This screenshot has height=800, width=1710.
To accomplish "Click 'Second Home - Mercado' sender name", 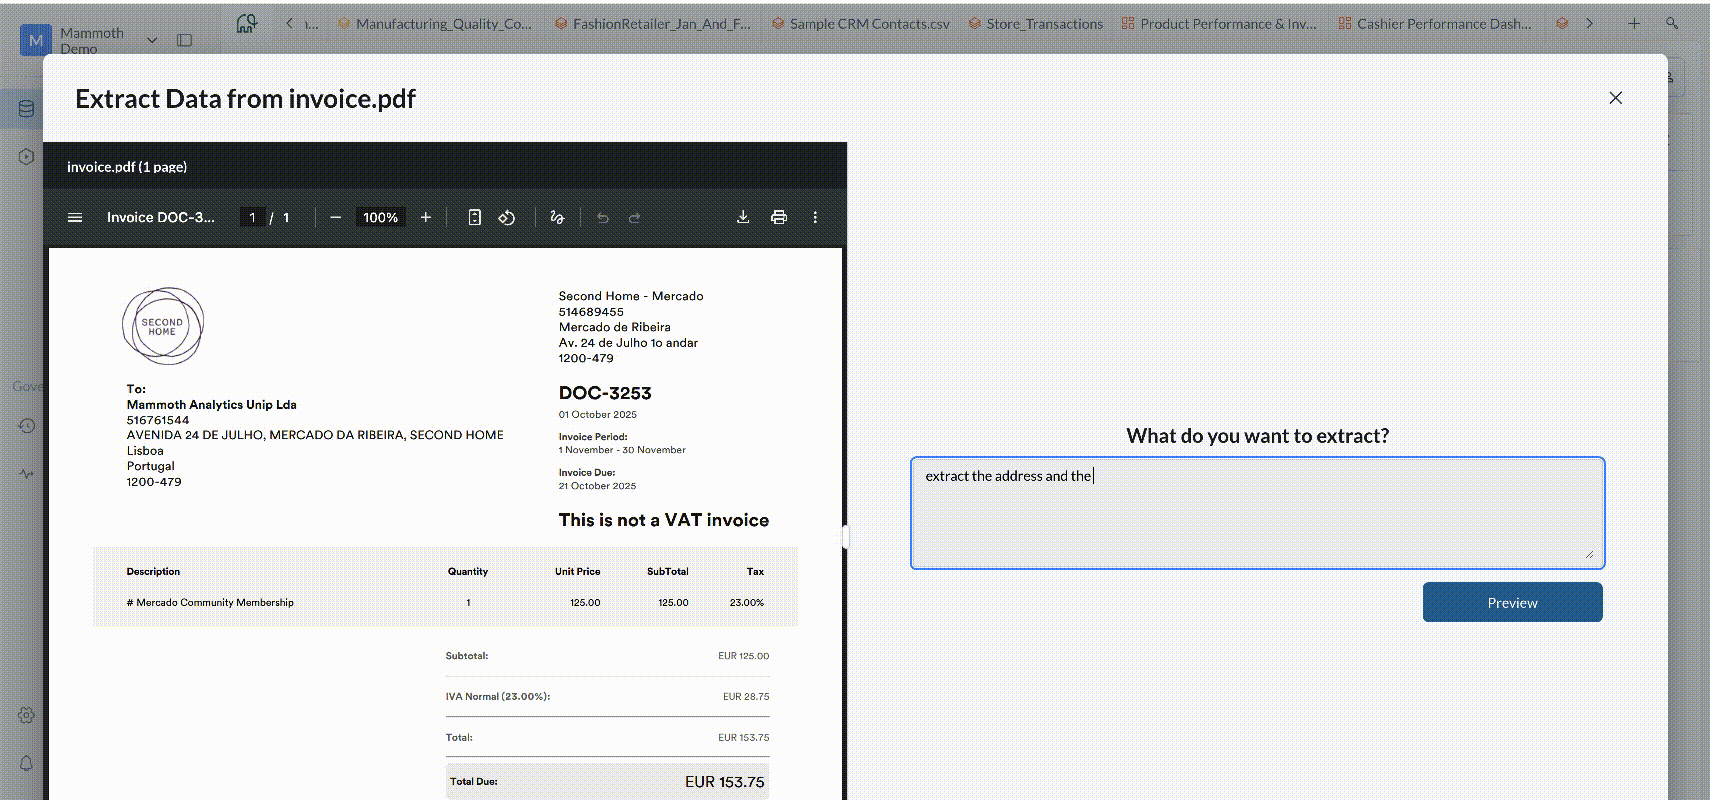I will click(x=631, y=296).
